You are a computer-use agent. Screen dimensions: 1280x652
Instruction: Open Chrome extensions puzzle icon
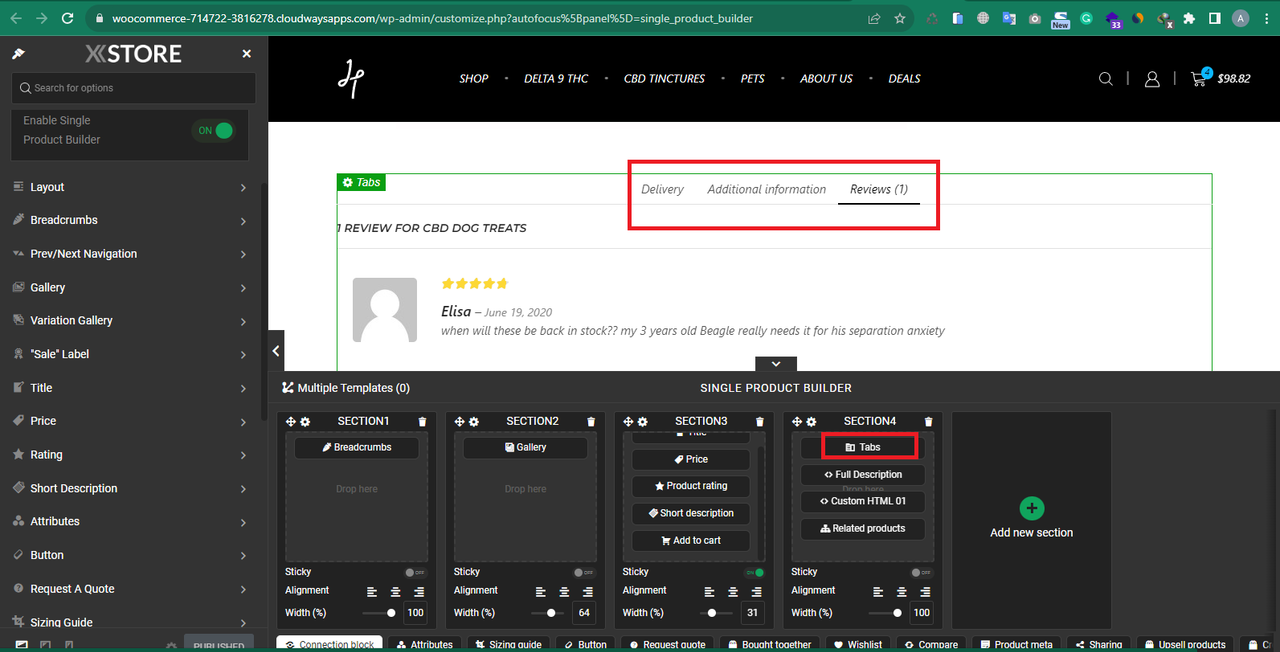click(1189, 18)
